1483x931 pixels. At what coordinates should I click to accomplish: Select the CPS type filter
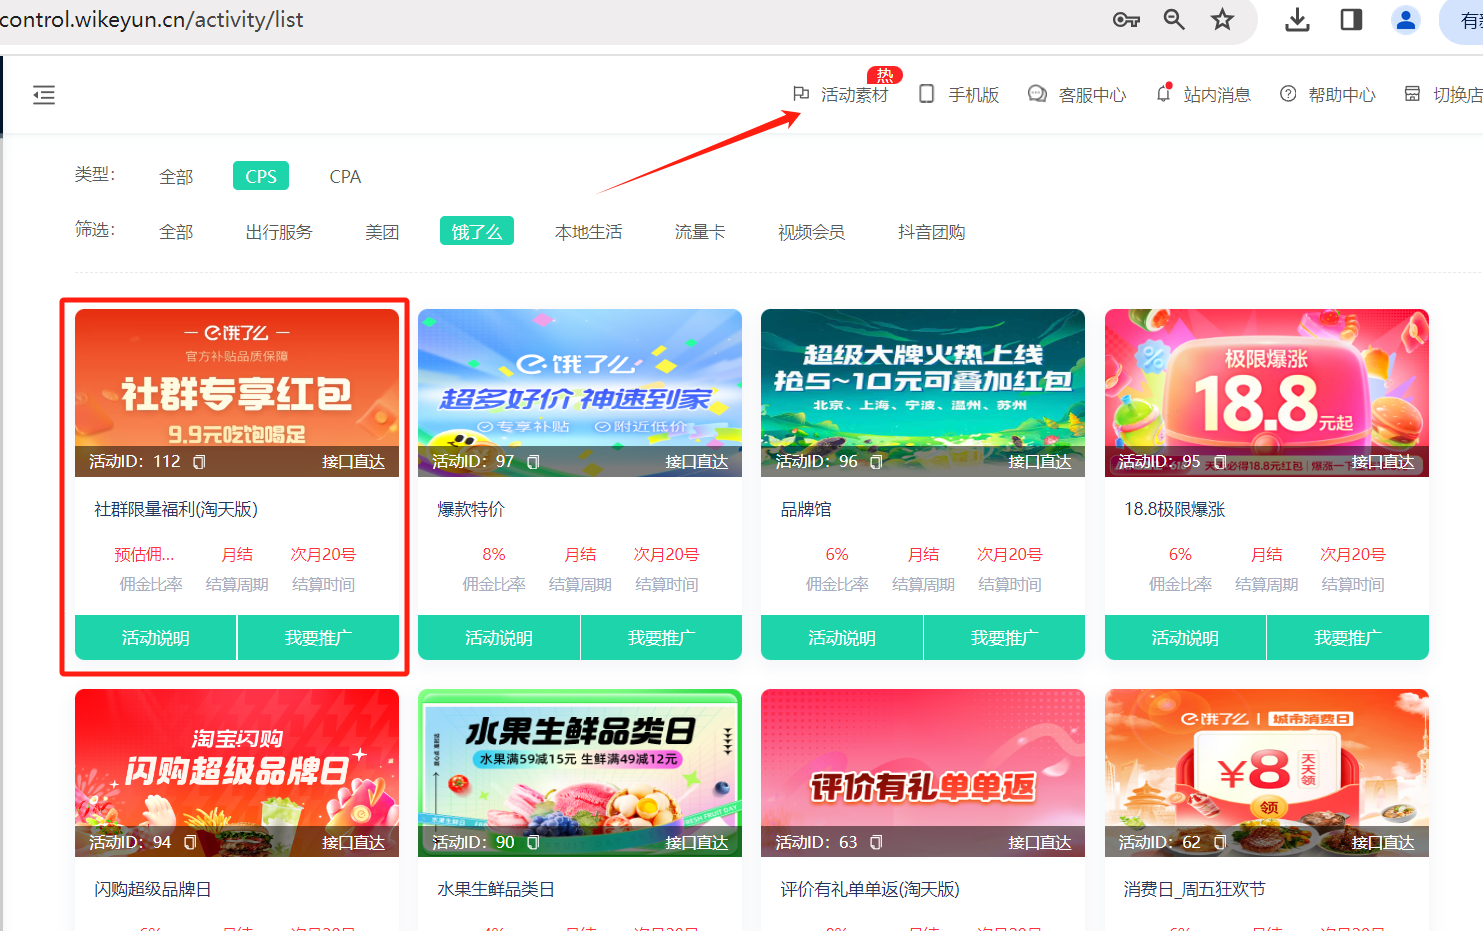pos(261,176)
